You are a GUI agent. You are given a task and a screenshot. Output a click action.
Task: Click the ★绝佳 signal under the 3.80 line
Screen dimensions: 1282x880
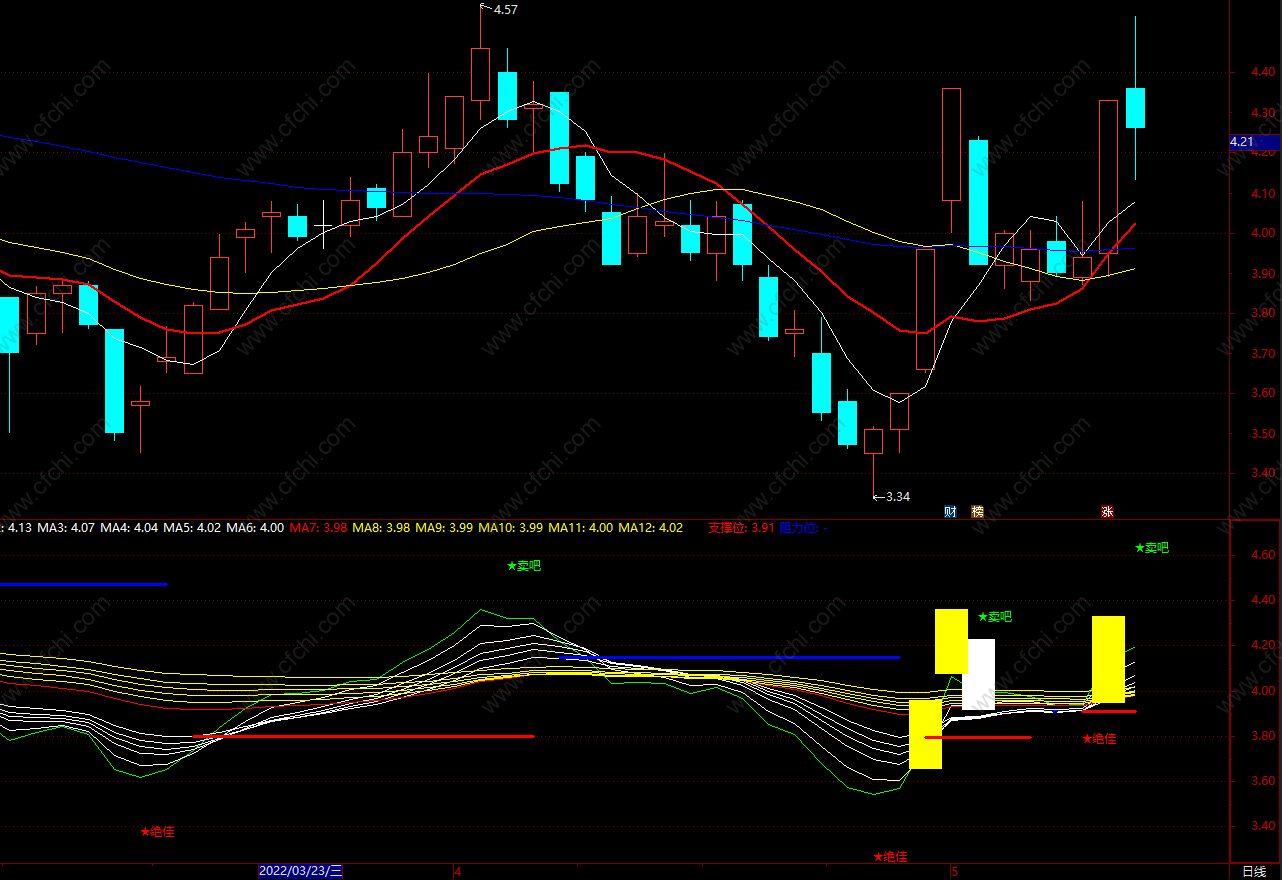coord(1100,739)
